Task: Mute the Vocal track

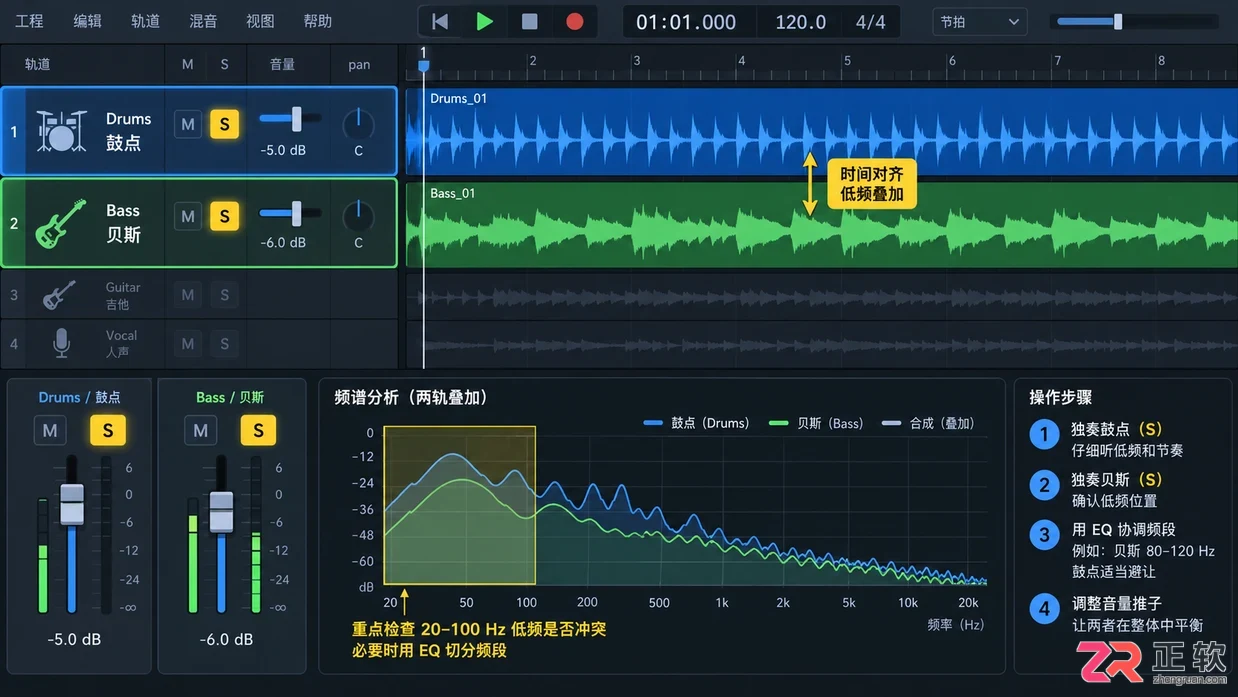Action: 187,344
